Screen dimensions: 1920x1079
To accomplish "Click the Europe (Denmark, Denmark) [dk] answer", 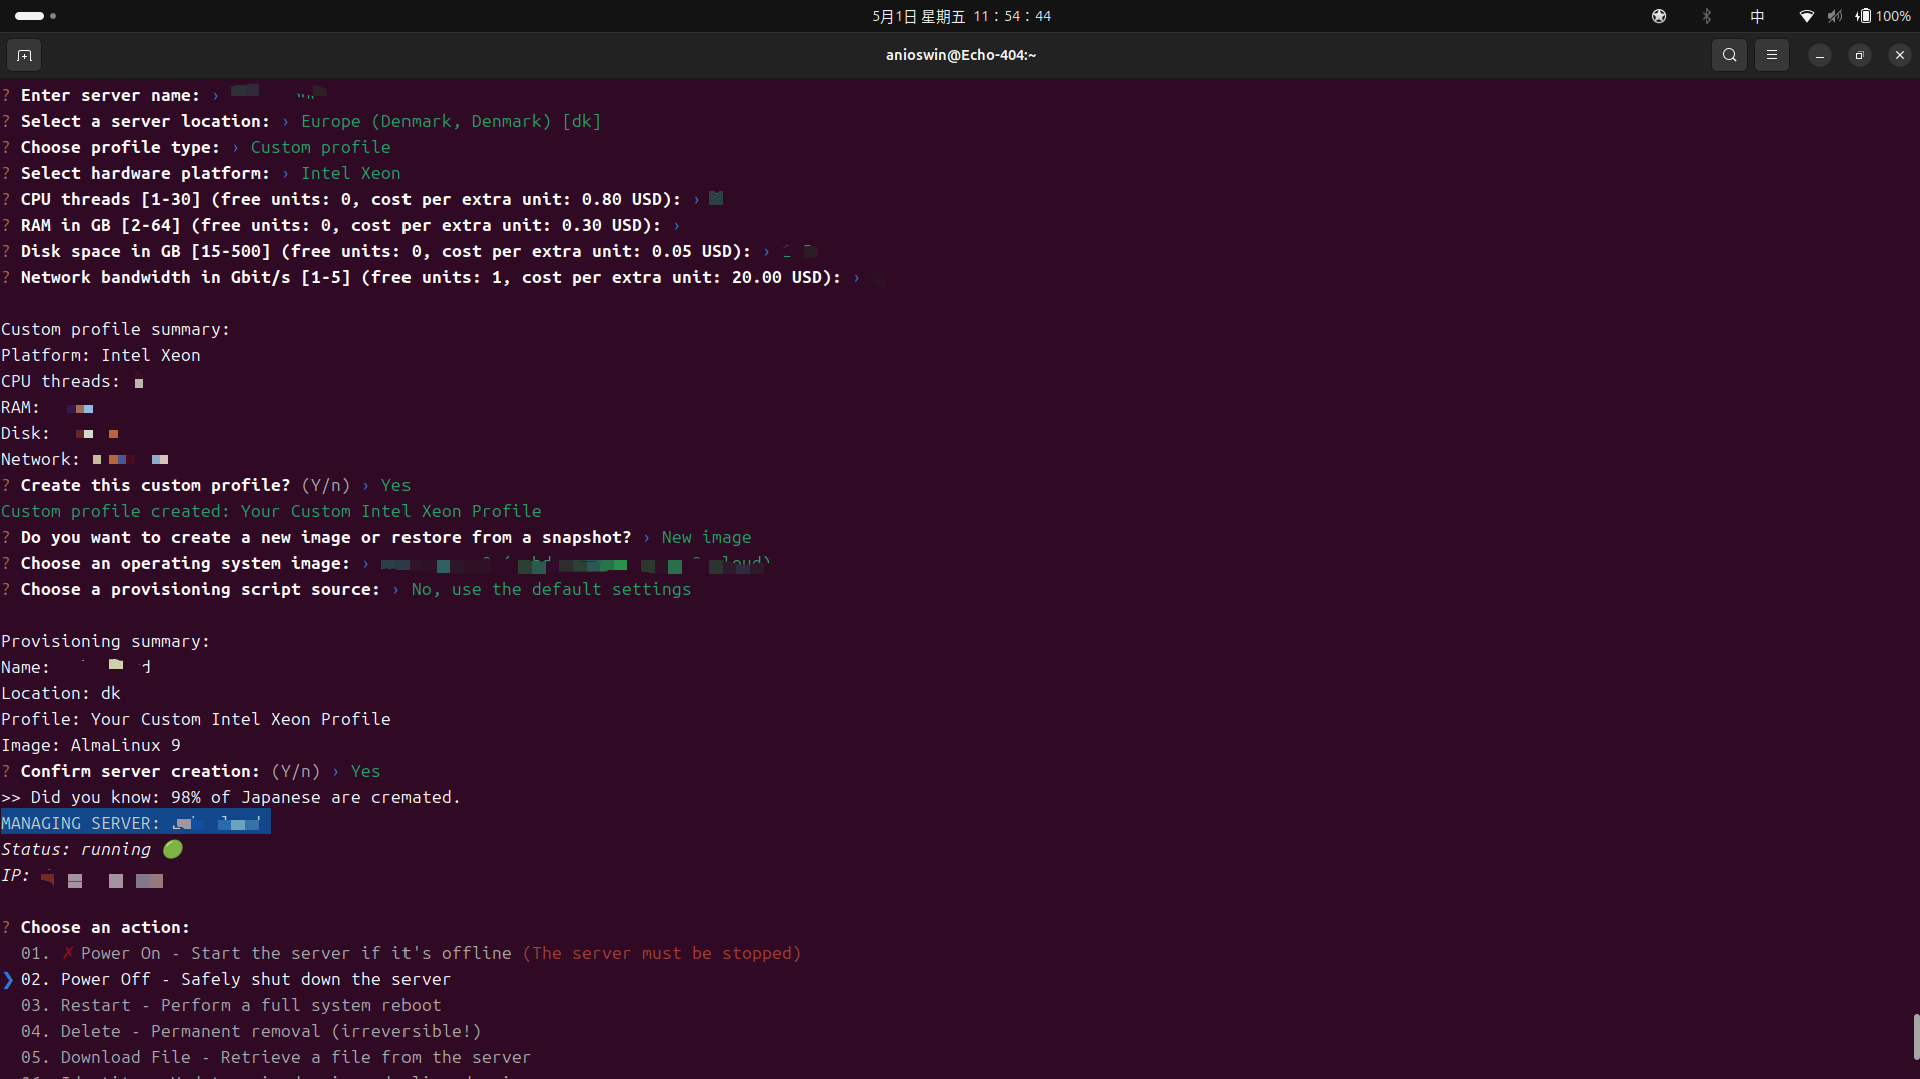I will 451,121.
